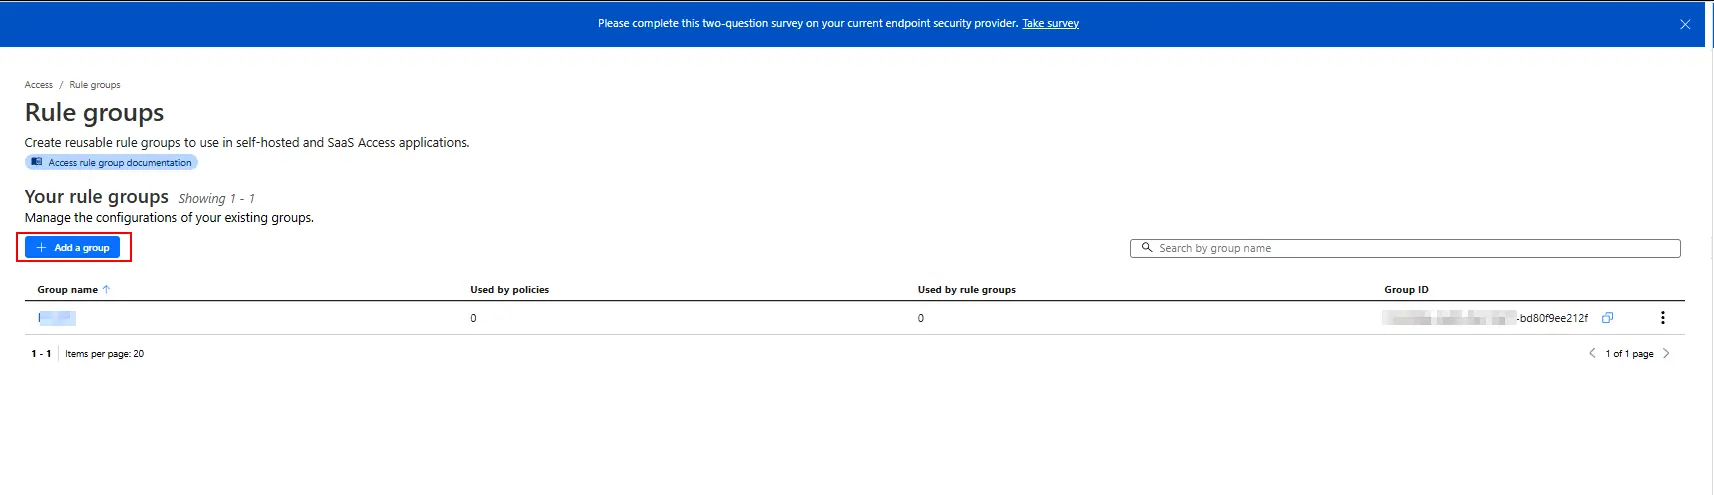Viewport: 1714px width, 495px height.
Task: Focus the Search by group name field
Action: pos(1405,248)
